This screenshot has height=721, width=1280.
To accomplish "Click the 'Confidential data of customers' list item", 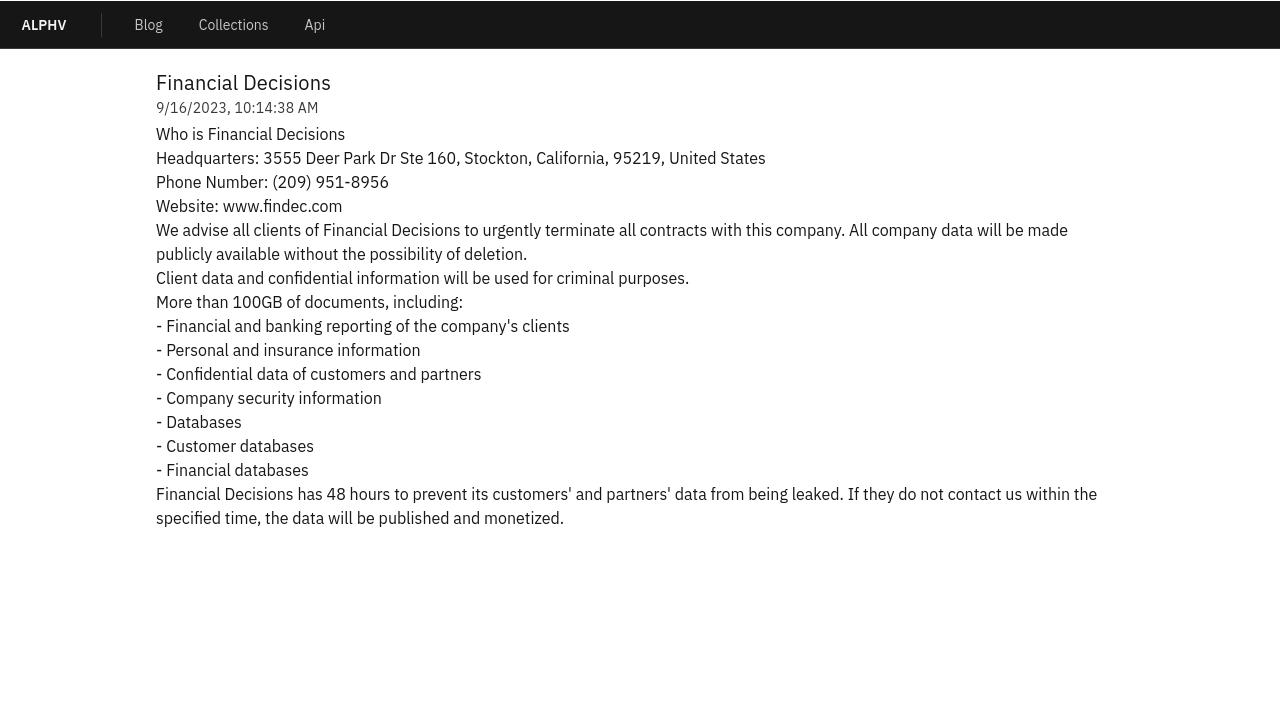I will pyautogui.click(x=318, y=374).
